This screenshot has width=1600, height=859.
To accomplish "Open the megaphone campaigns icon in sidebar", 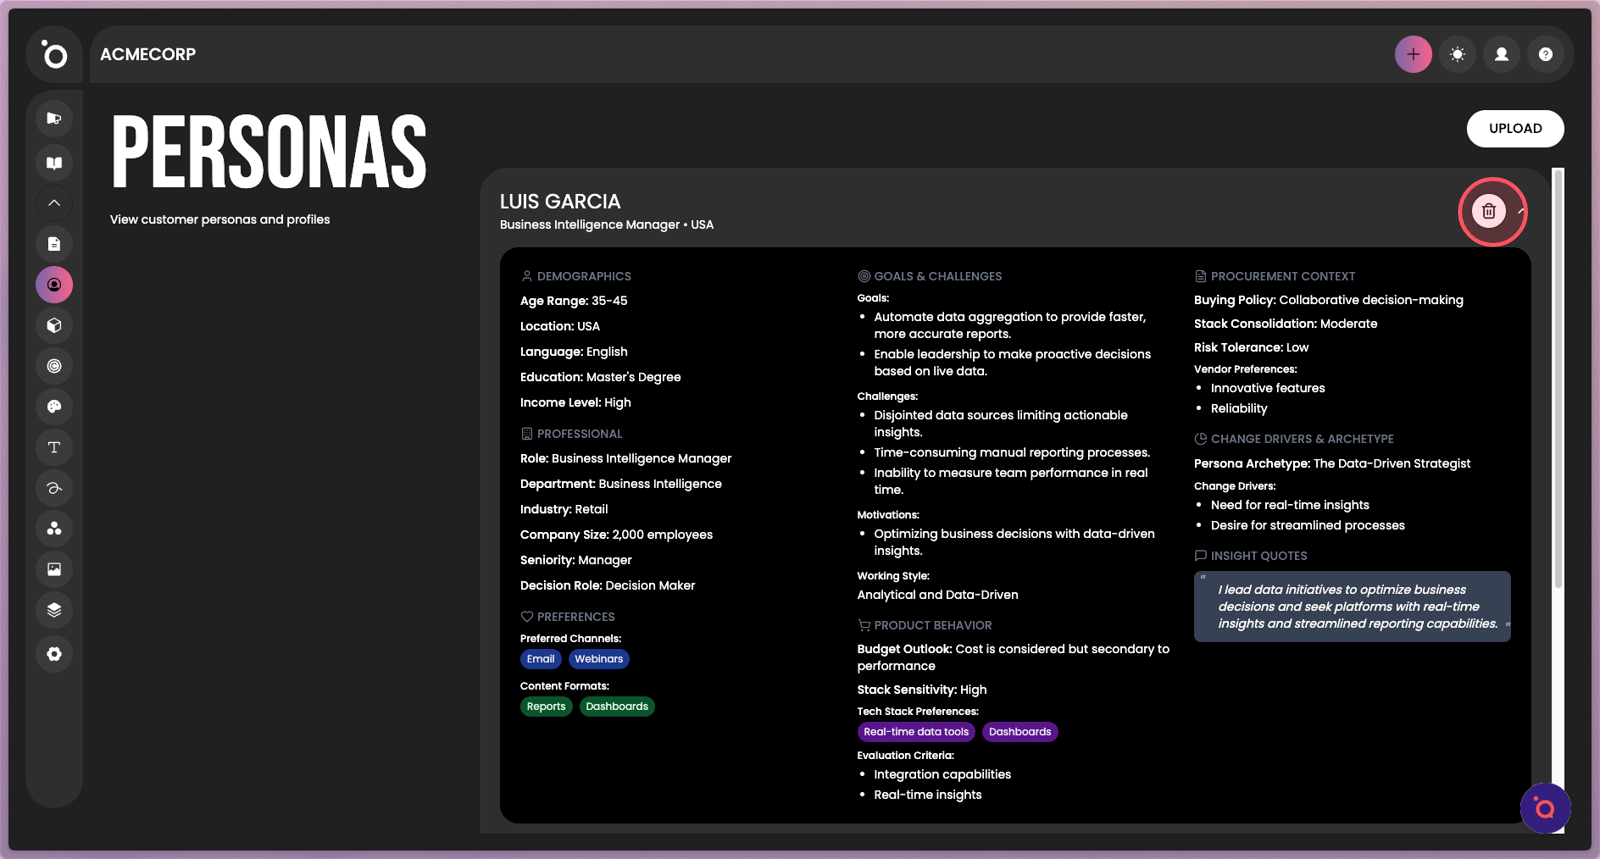I will point(54,118).
